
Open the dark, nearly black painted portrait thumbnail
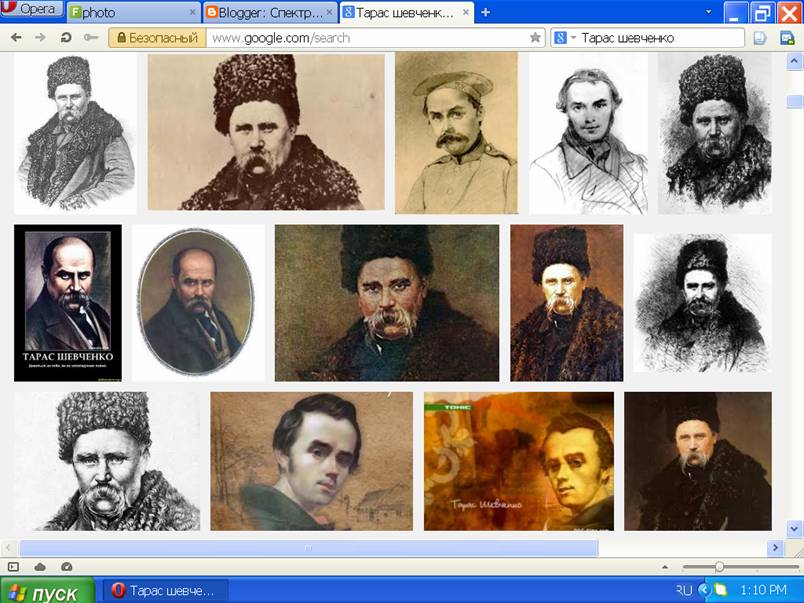(x=698, y=461)
